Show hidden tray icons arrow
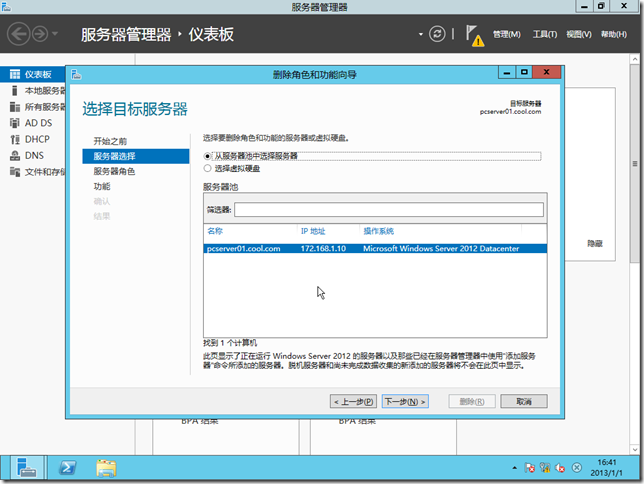Viewport: 644px width, 484px height. click(514, 468)
